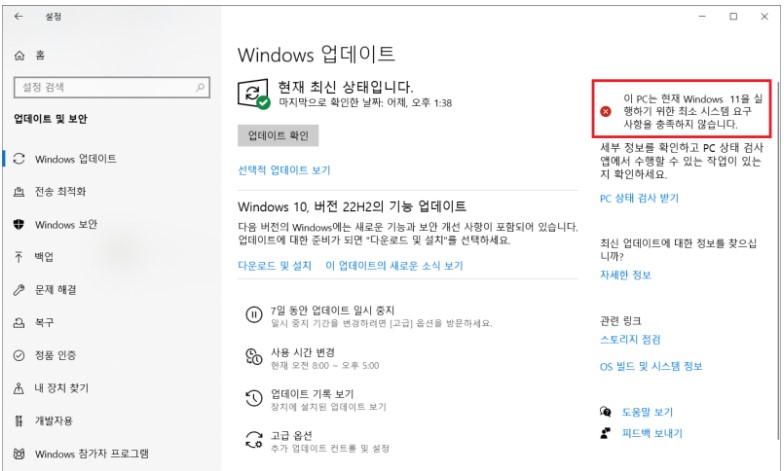Click the Windows 10, 버전 22H2의 기능 업데이트 heading
This screenshot has width=784, height=471.
click(352, 206)
